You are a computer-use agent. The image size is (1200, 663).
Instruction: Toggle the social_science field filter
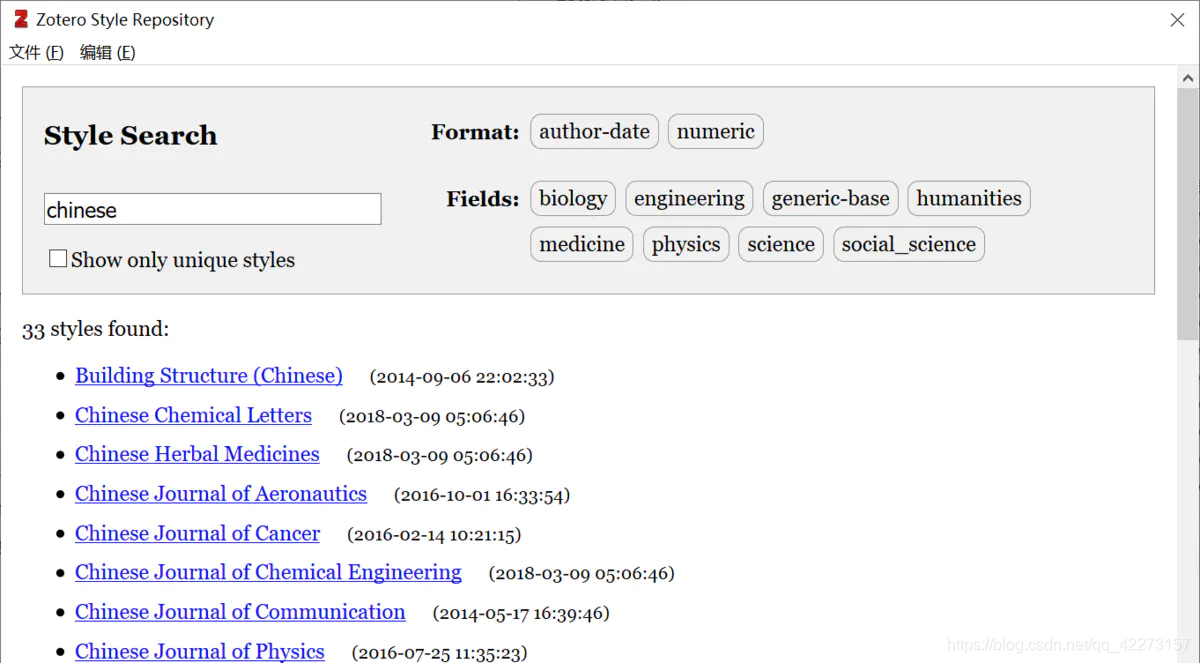click(x=909, y=244)
